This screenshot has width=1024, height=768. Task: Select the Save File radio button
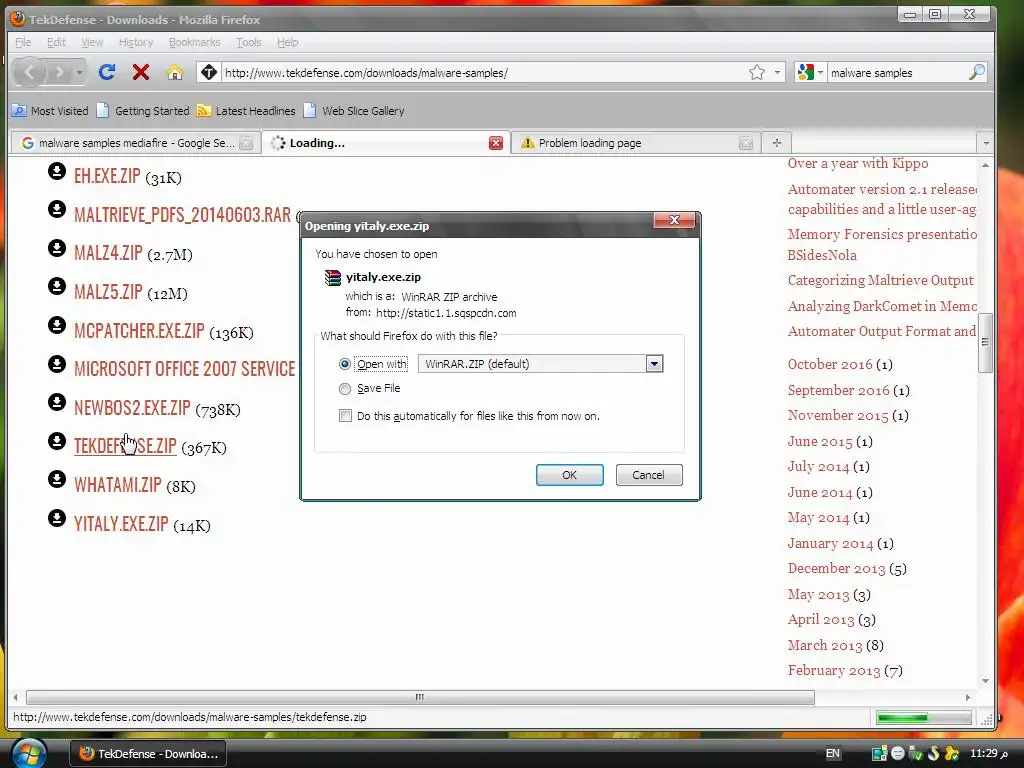(345, 389)
